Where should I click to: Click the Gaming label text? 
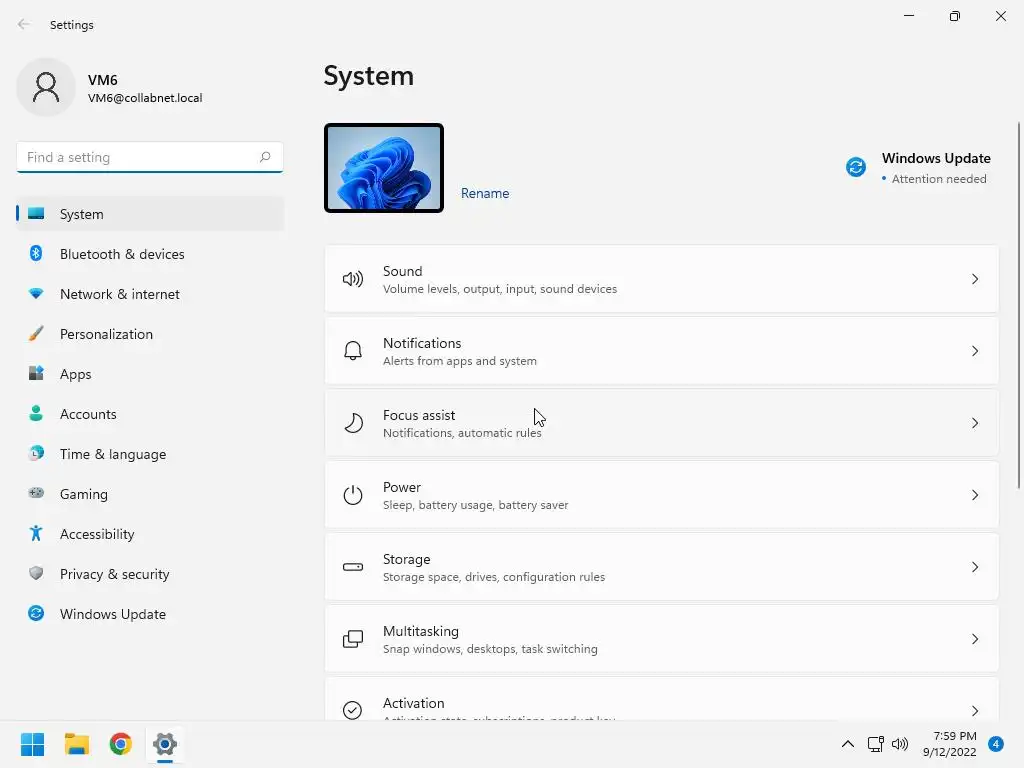(x=84, y=494)
